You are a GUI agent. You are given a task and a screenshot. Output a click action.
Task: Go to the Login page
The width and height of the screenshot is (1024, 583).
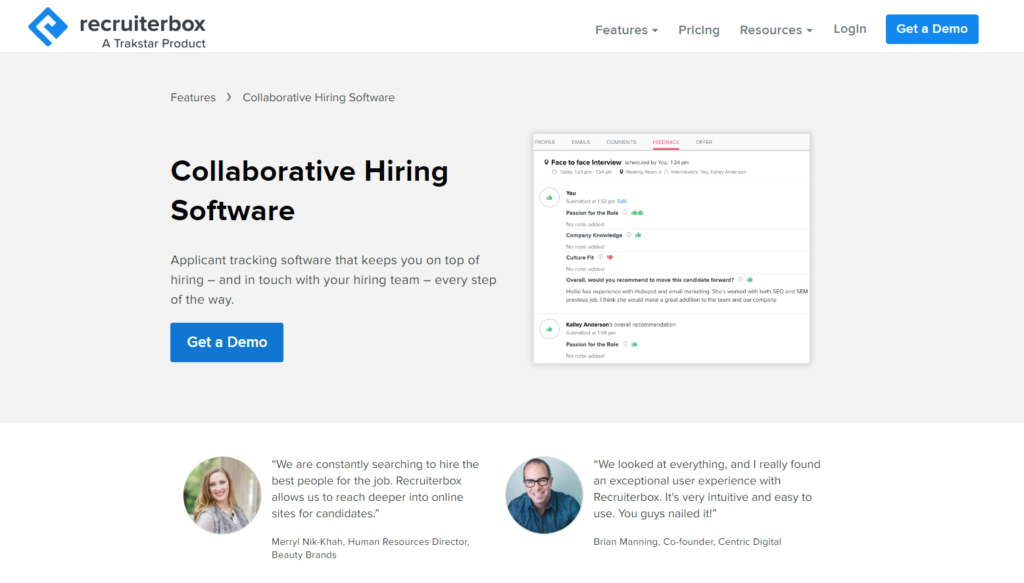click(850, 29)
